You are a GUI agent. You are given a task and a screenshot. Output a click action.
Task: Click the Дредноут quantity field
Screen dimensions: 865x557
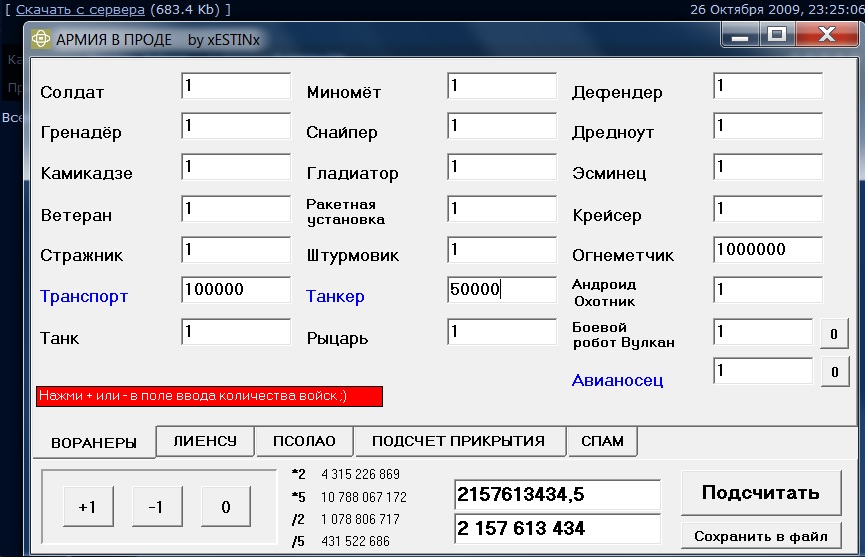[768, 126]
